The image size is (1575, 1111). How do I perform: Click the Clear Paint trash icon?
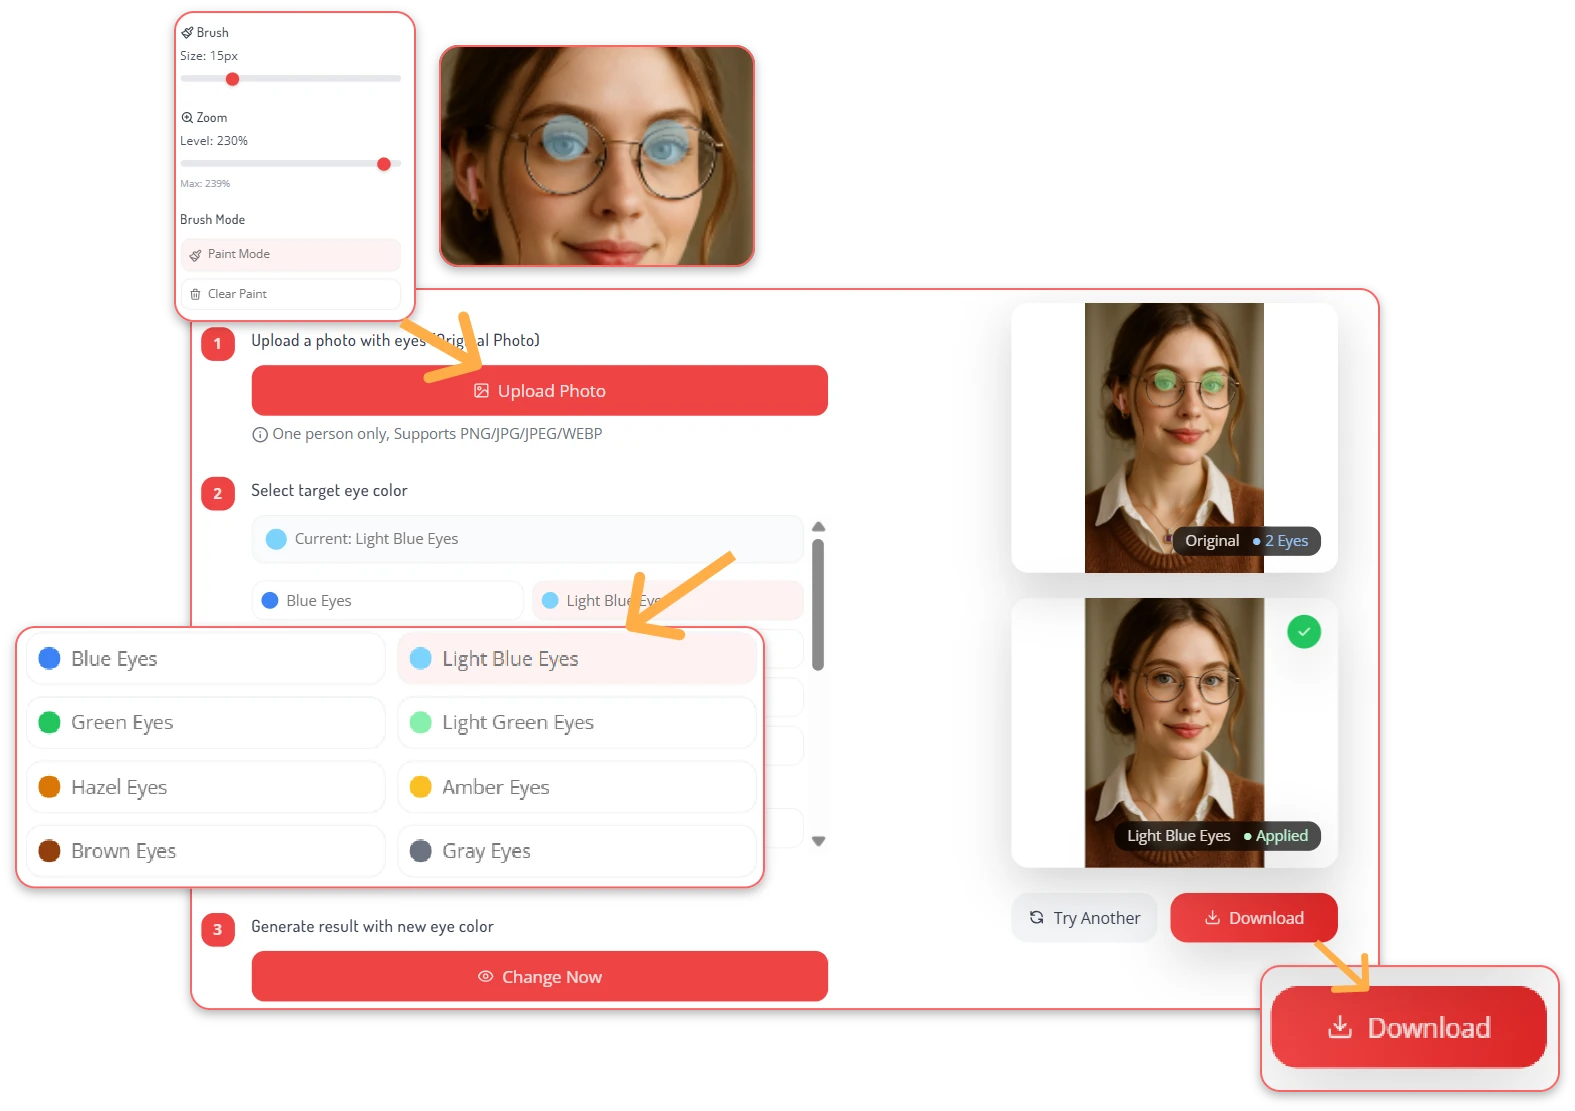point(195,295)
